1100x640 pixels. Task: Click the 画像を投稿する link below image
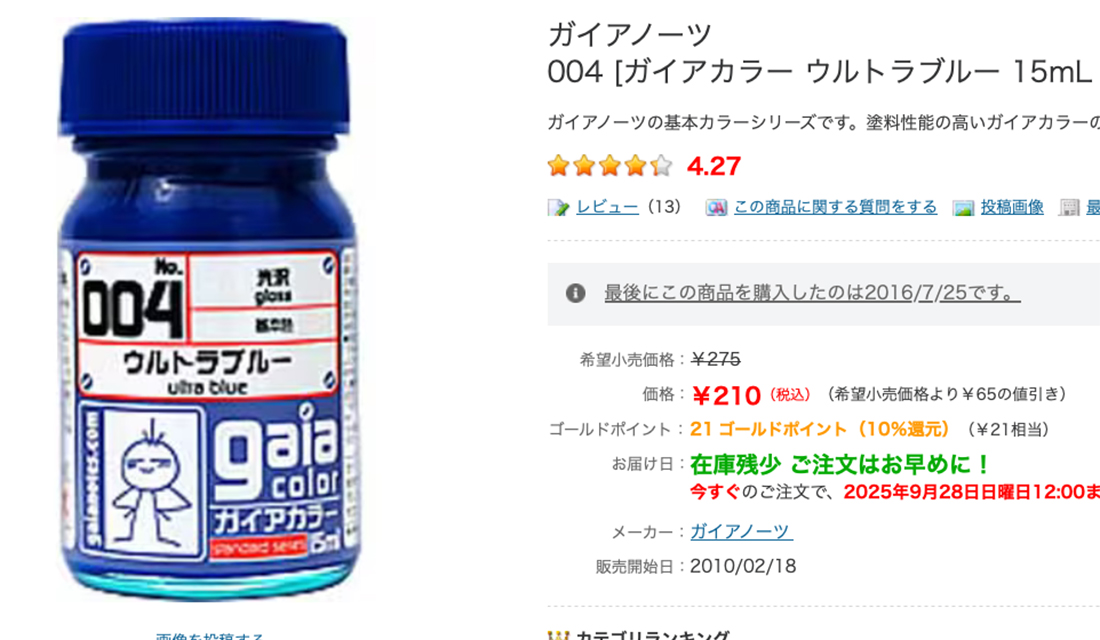pyautogui.click(x=209, y=636)
